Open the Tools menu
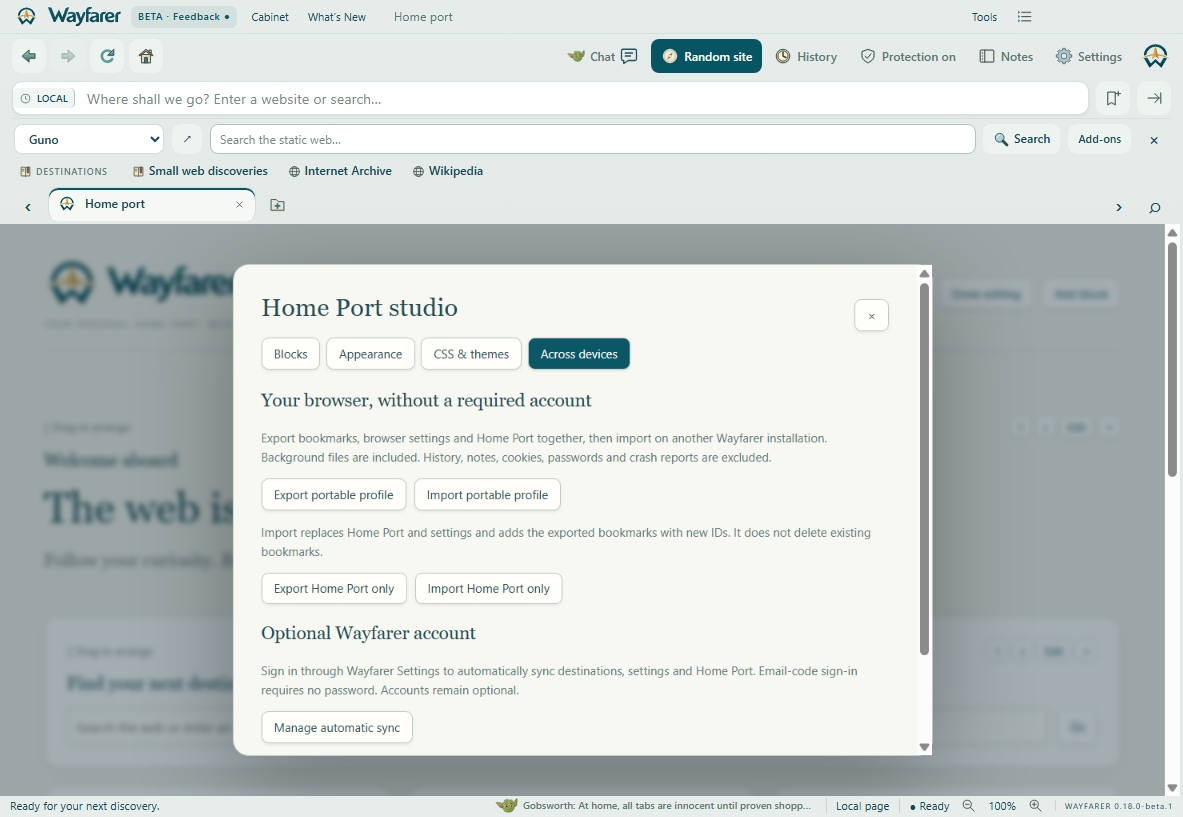1183x817 pixels. tap(984, 17)
